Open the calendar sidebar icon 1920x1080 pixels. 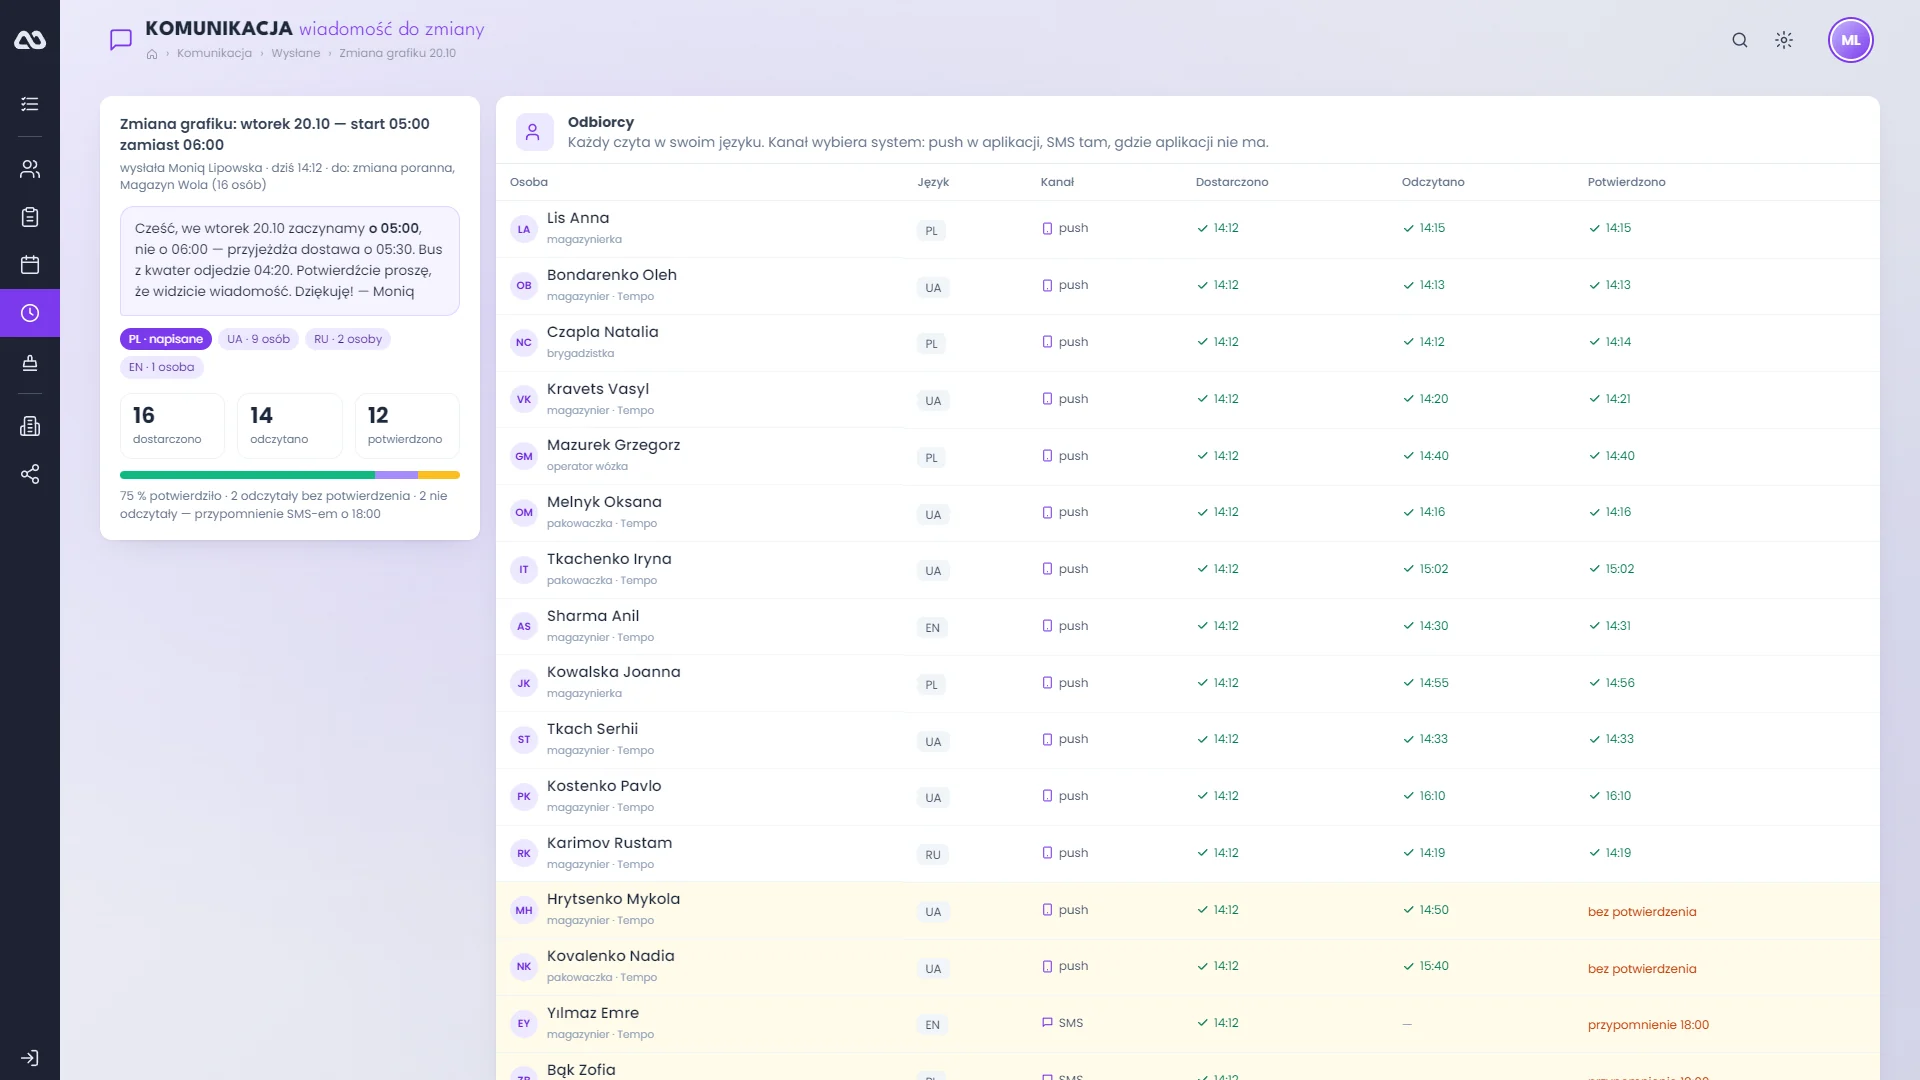tap(30, 265)
